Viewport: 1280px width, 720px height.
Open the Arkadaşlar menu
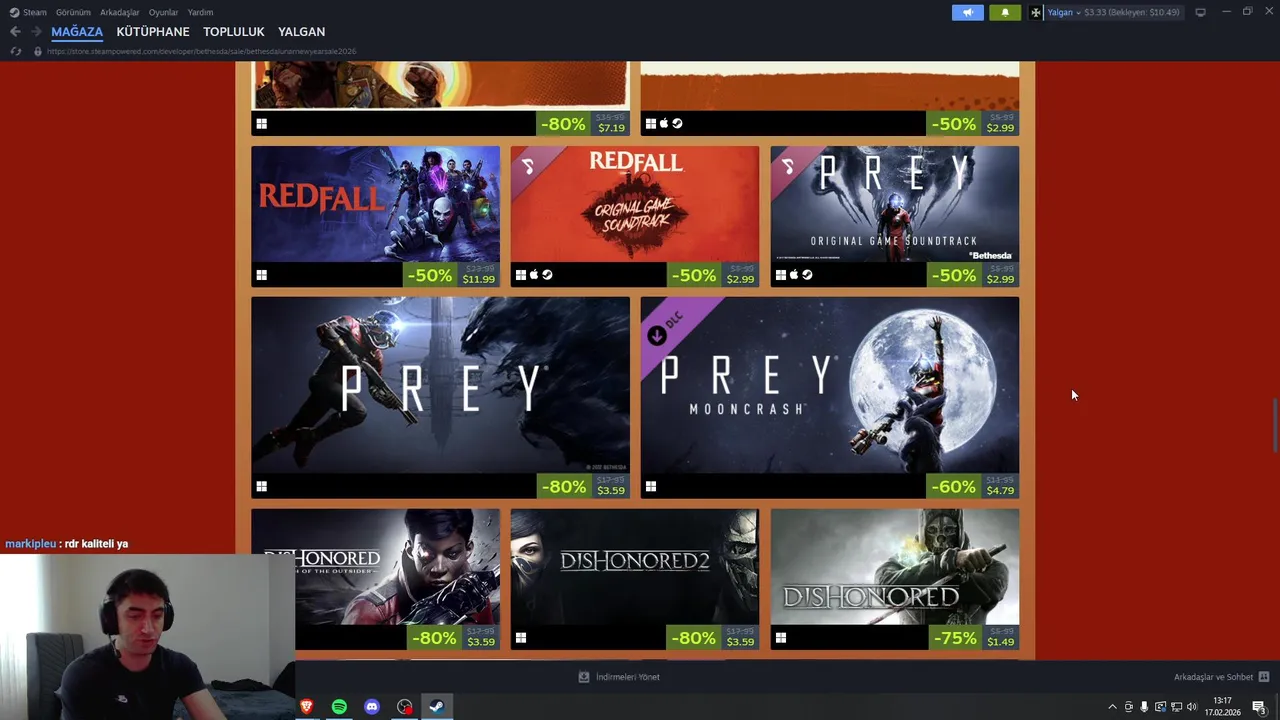coord(119,12)
